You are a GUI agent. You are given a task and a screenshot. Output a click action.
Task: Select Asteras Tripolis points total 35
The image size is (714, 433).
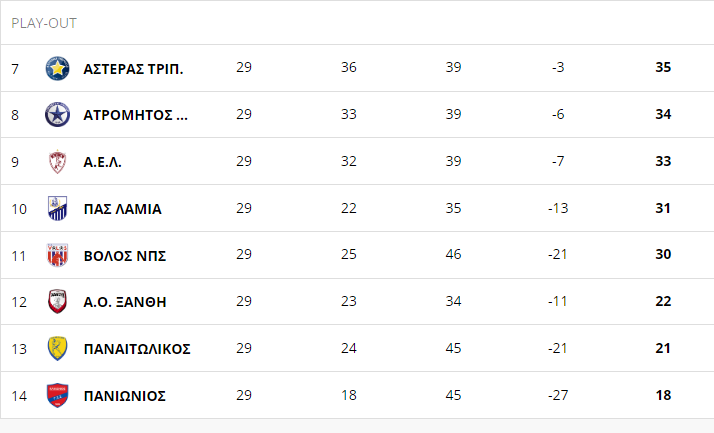click(x=663, y=67)
